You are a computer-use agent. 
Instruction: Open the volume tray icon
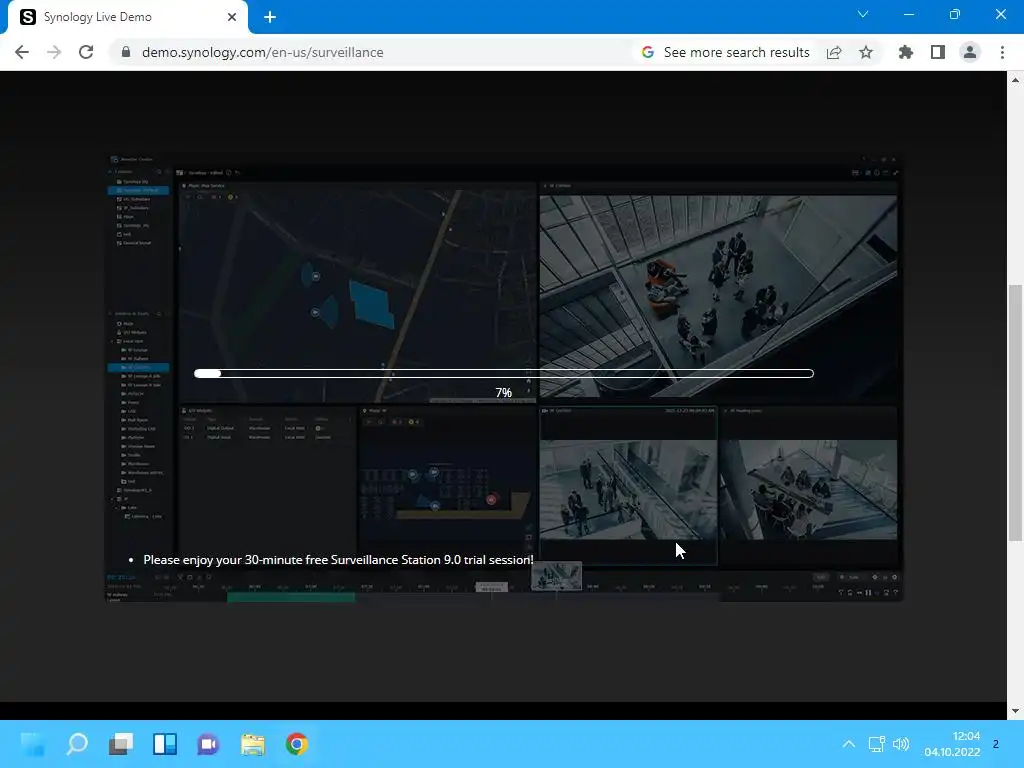coord(901,744)
